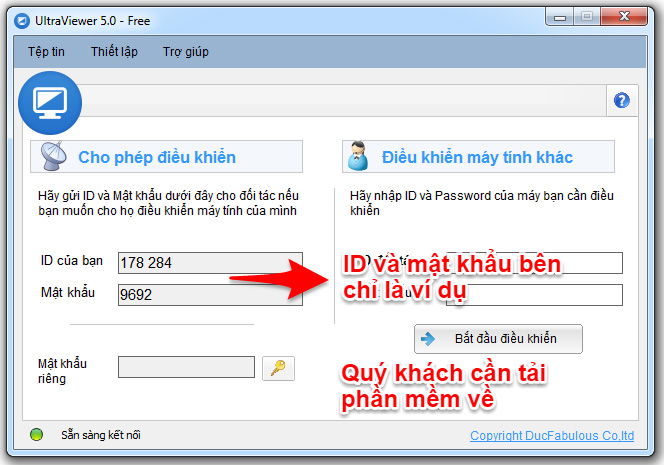Open the Tệp tin menu

pyautogui.click(x=46, y=52)
